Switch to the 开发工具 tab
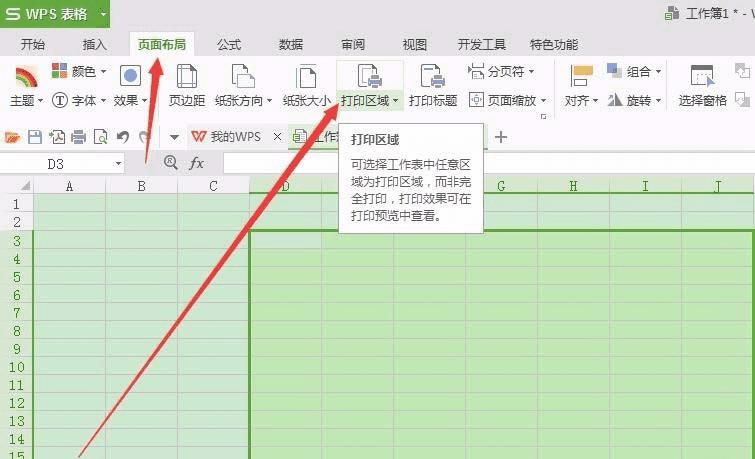This screenshot has height=459, width=755. [x=482, y=45]
